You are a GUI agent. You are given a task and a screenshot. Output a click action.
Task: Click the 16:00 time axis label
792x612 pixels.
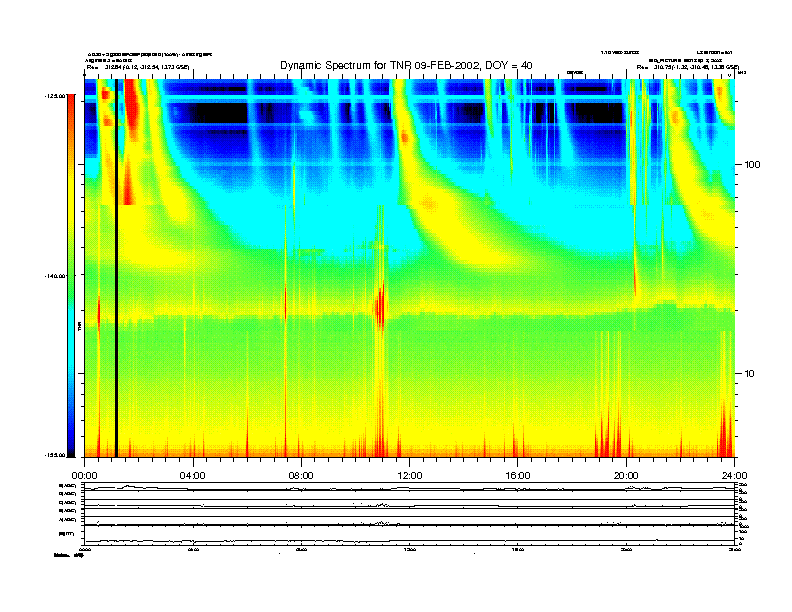[x=518, y=476]
